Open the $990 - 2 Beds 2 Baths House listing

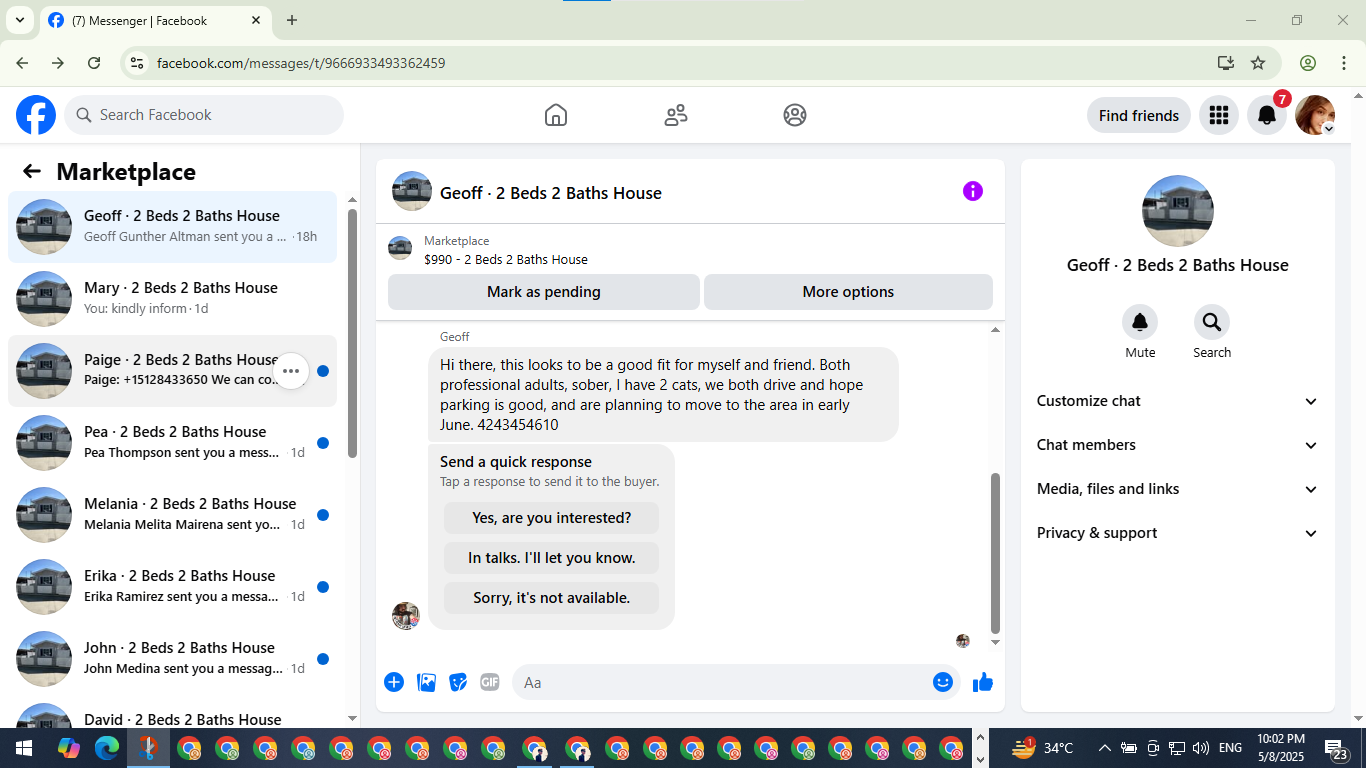click(506, 259)
